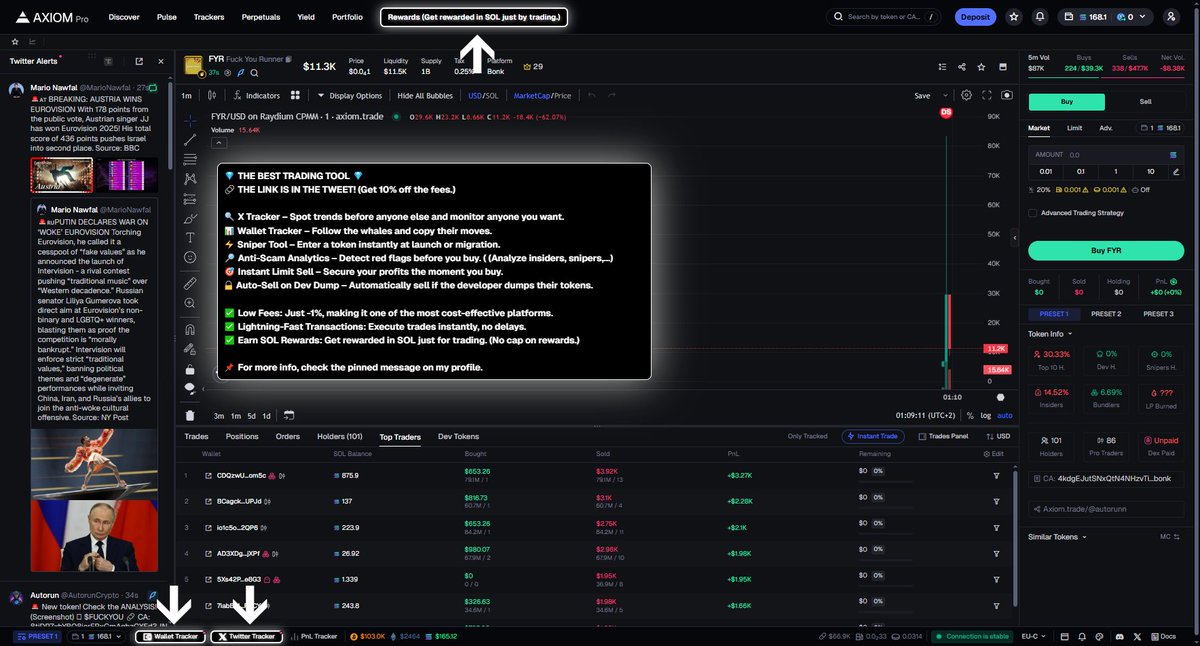The height and width of the screenshot is (646, 1200).
Task: Open date range calendar icon below chart
Action: point(289,415)
